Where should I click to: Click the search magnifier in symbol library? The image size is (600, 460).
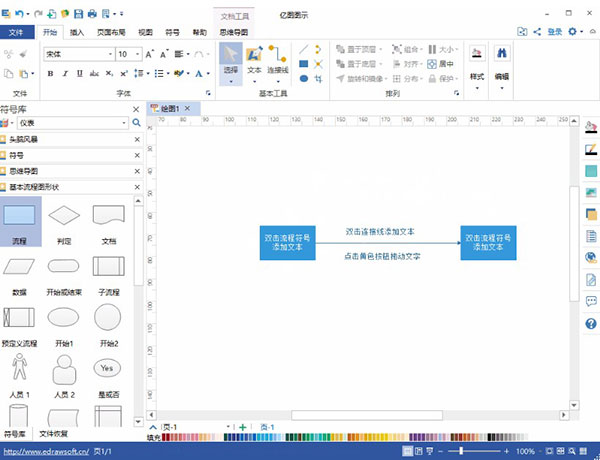137,122
